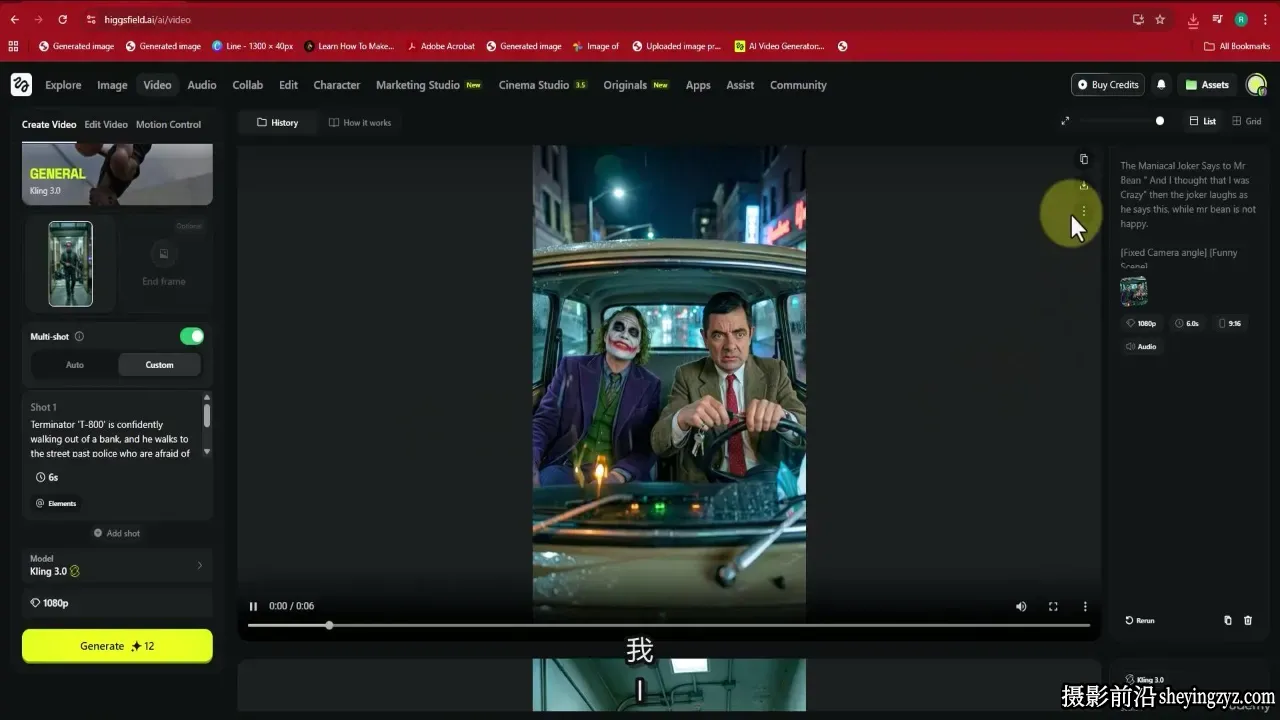Expand the Model Kling 3.0 selector

[x=117, y=565]
